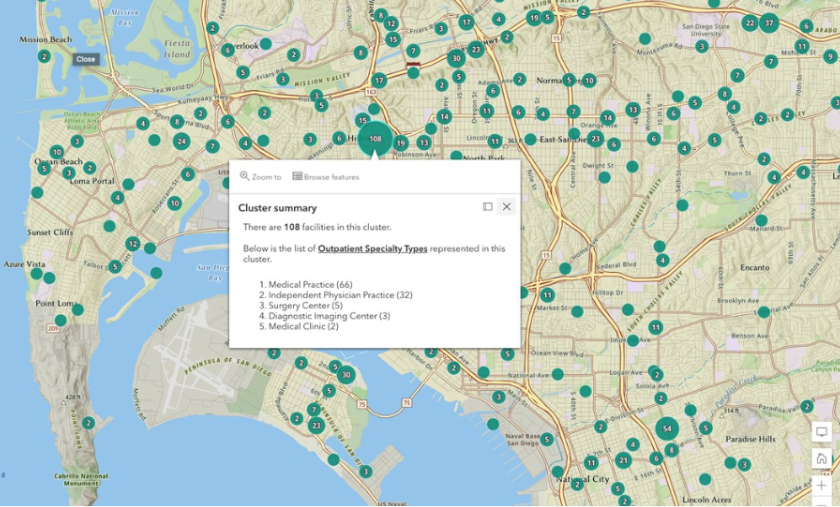Select the 37 cluster marker

tap(769, 23)
